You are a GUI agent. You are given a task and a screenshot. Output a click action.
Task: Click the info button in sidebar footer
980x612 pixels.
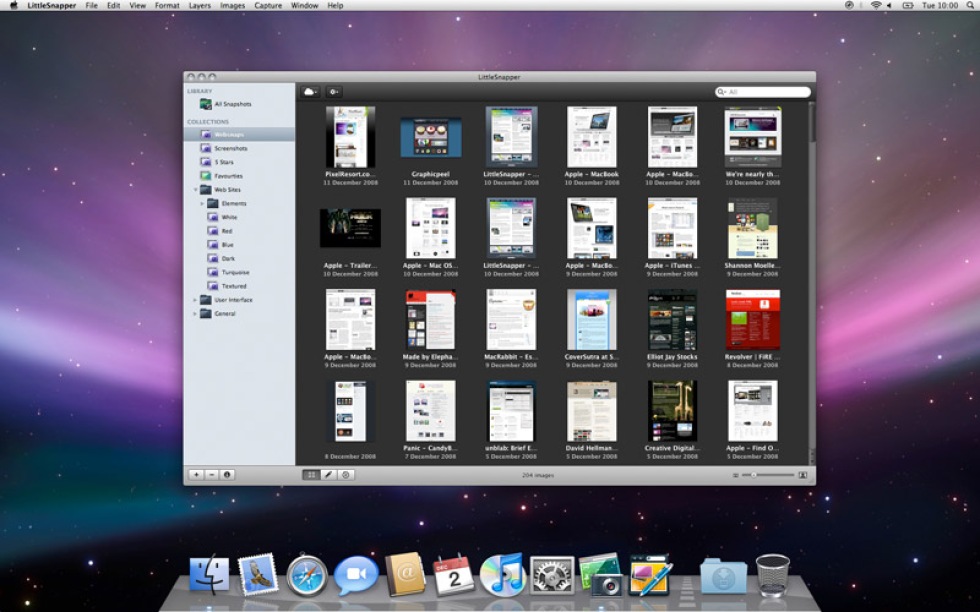point(227,475)
